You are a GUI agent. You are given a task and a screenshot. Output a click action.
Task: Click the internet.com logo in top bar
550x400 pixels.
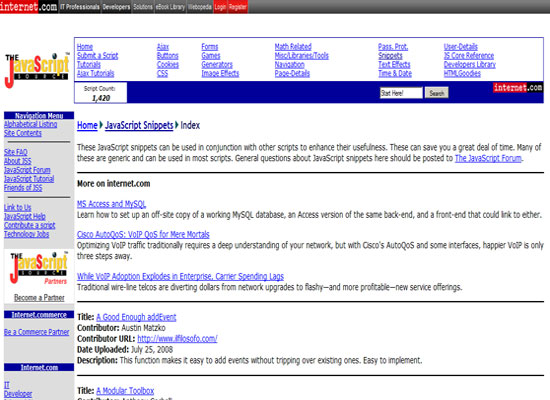pos(29,7)
